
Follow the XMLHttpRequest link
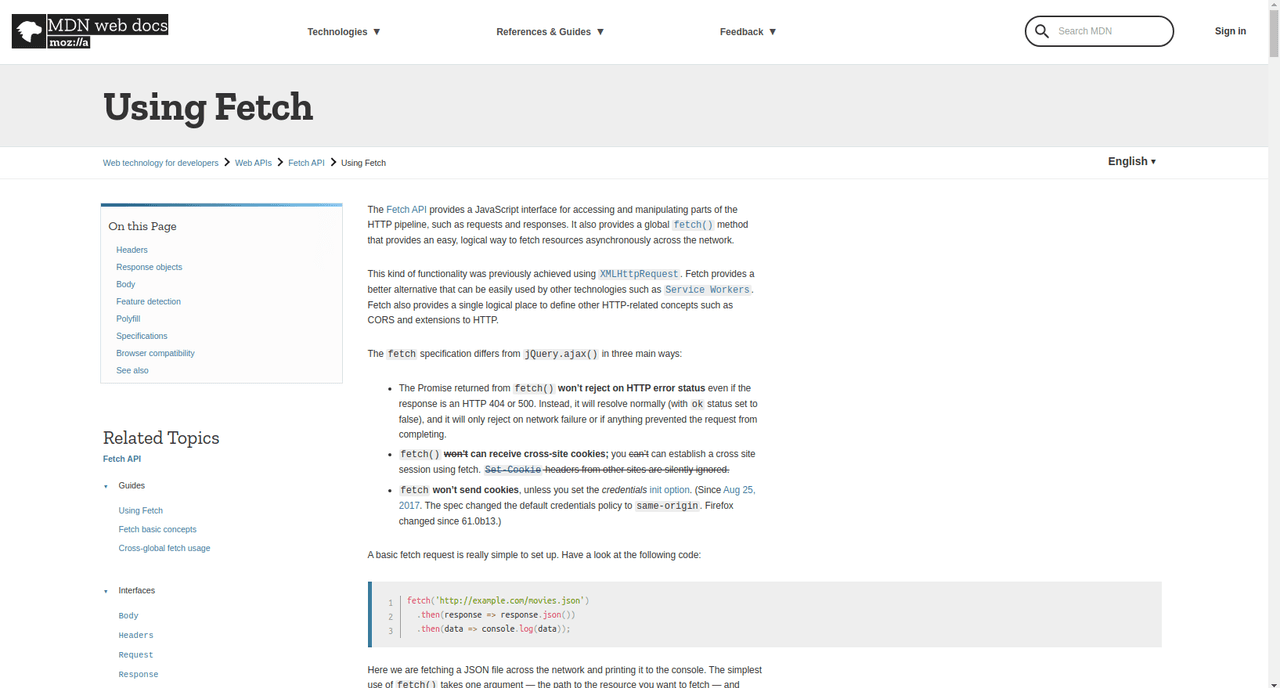[639, 274]
